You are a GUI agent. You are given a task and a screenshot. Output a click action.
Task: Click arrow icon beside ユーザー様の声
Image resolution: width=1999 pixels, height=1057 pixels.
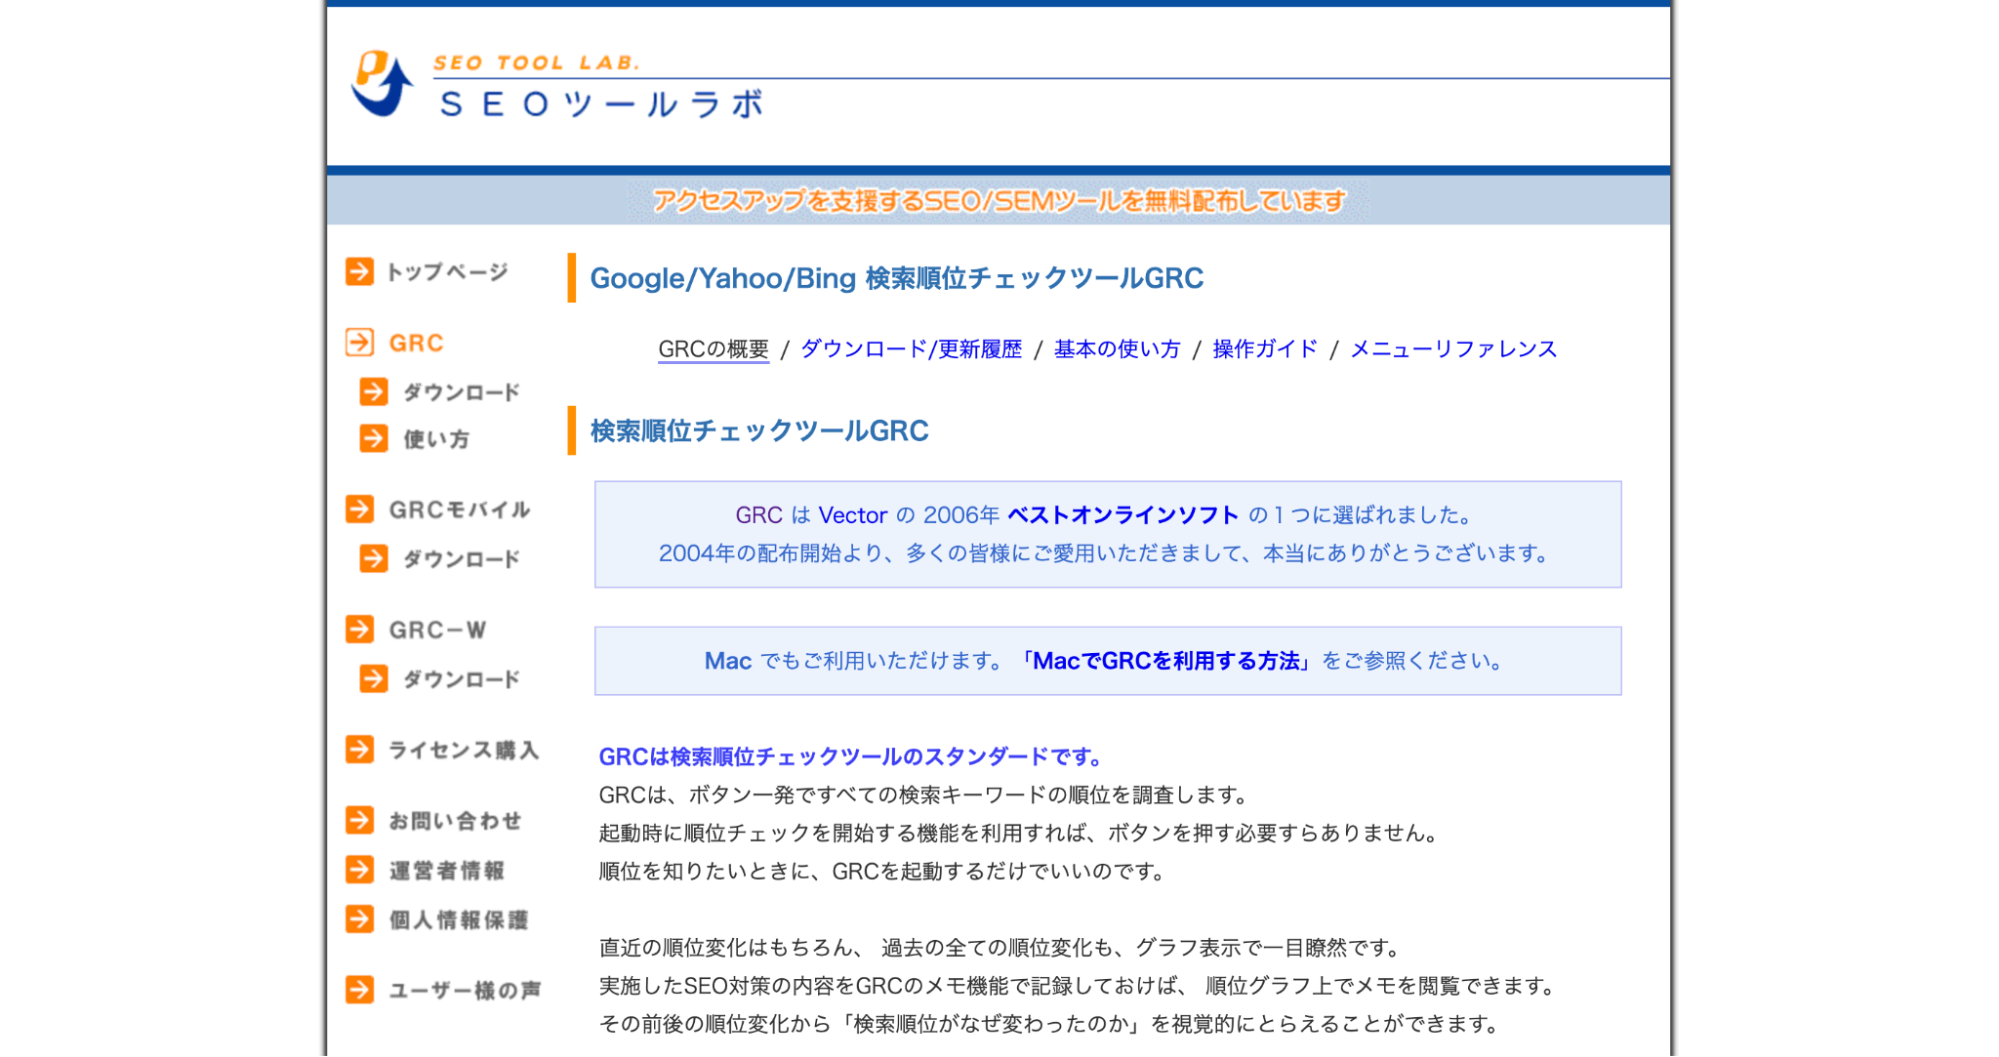click(x=359, y=990)
